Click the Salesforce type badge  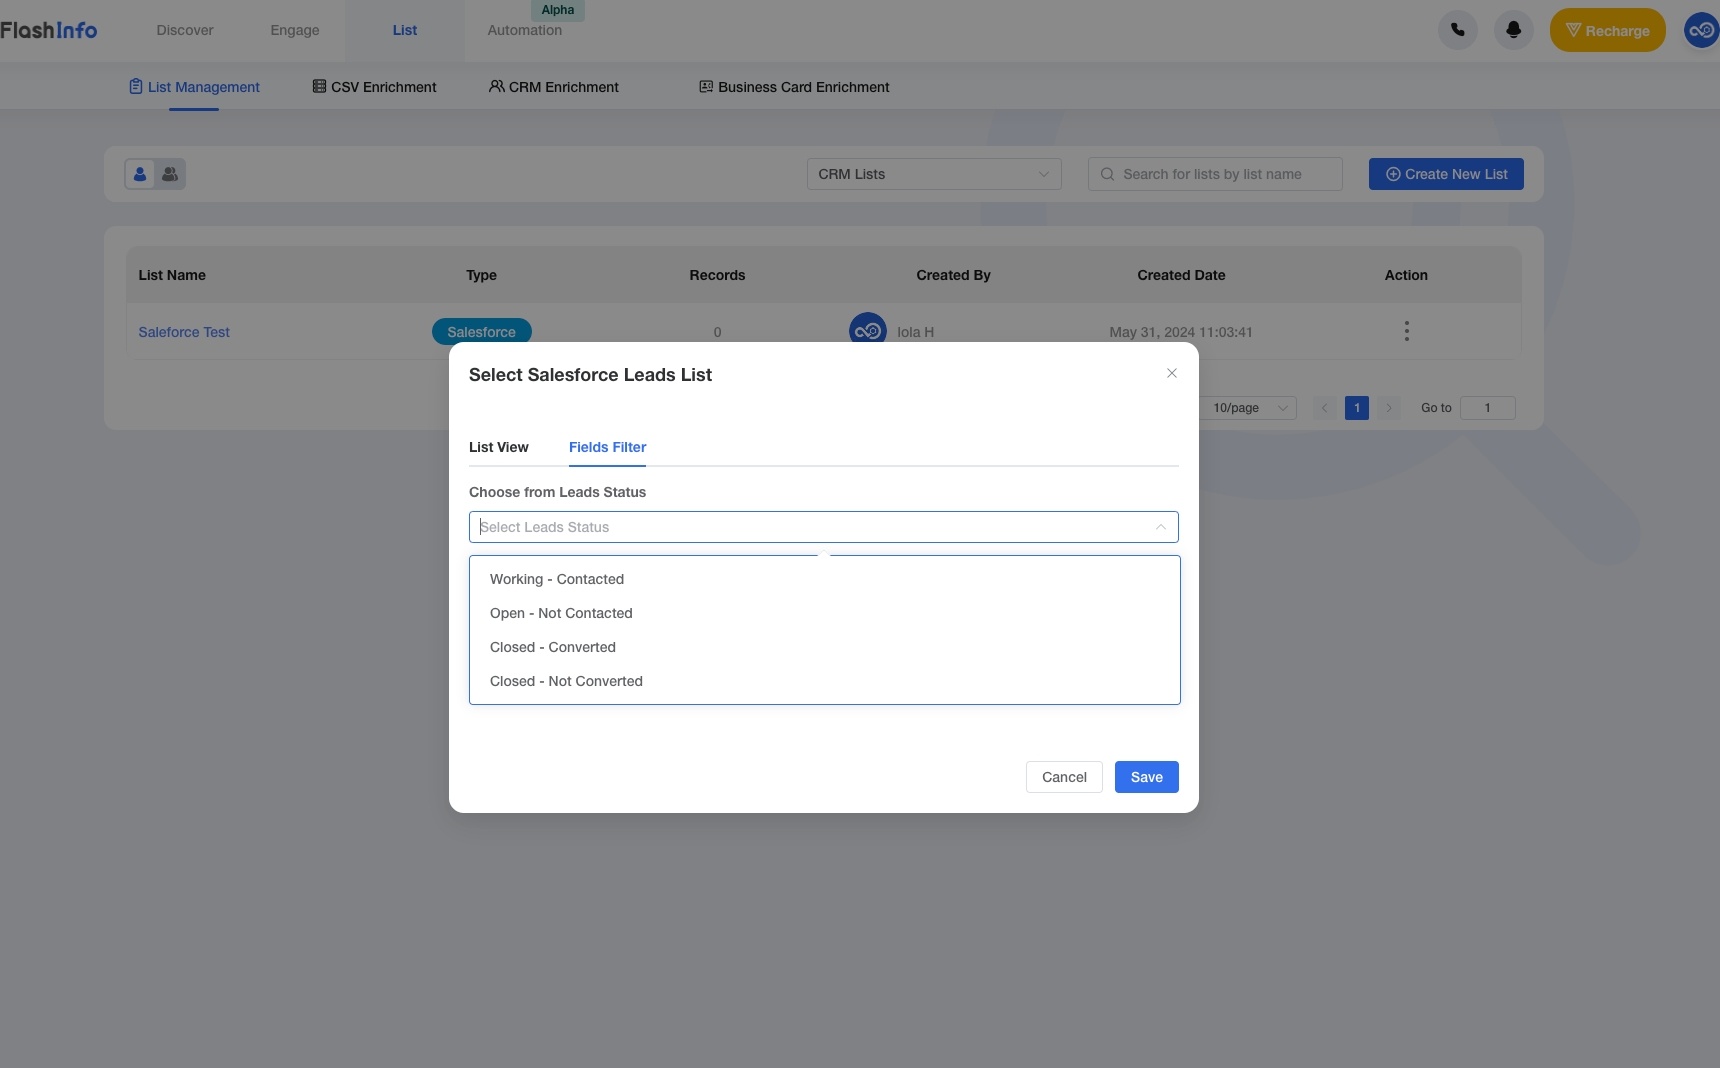pyautogui.click(x=481, y=331)
